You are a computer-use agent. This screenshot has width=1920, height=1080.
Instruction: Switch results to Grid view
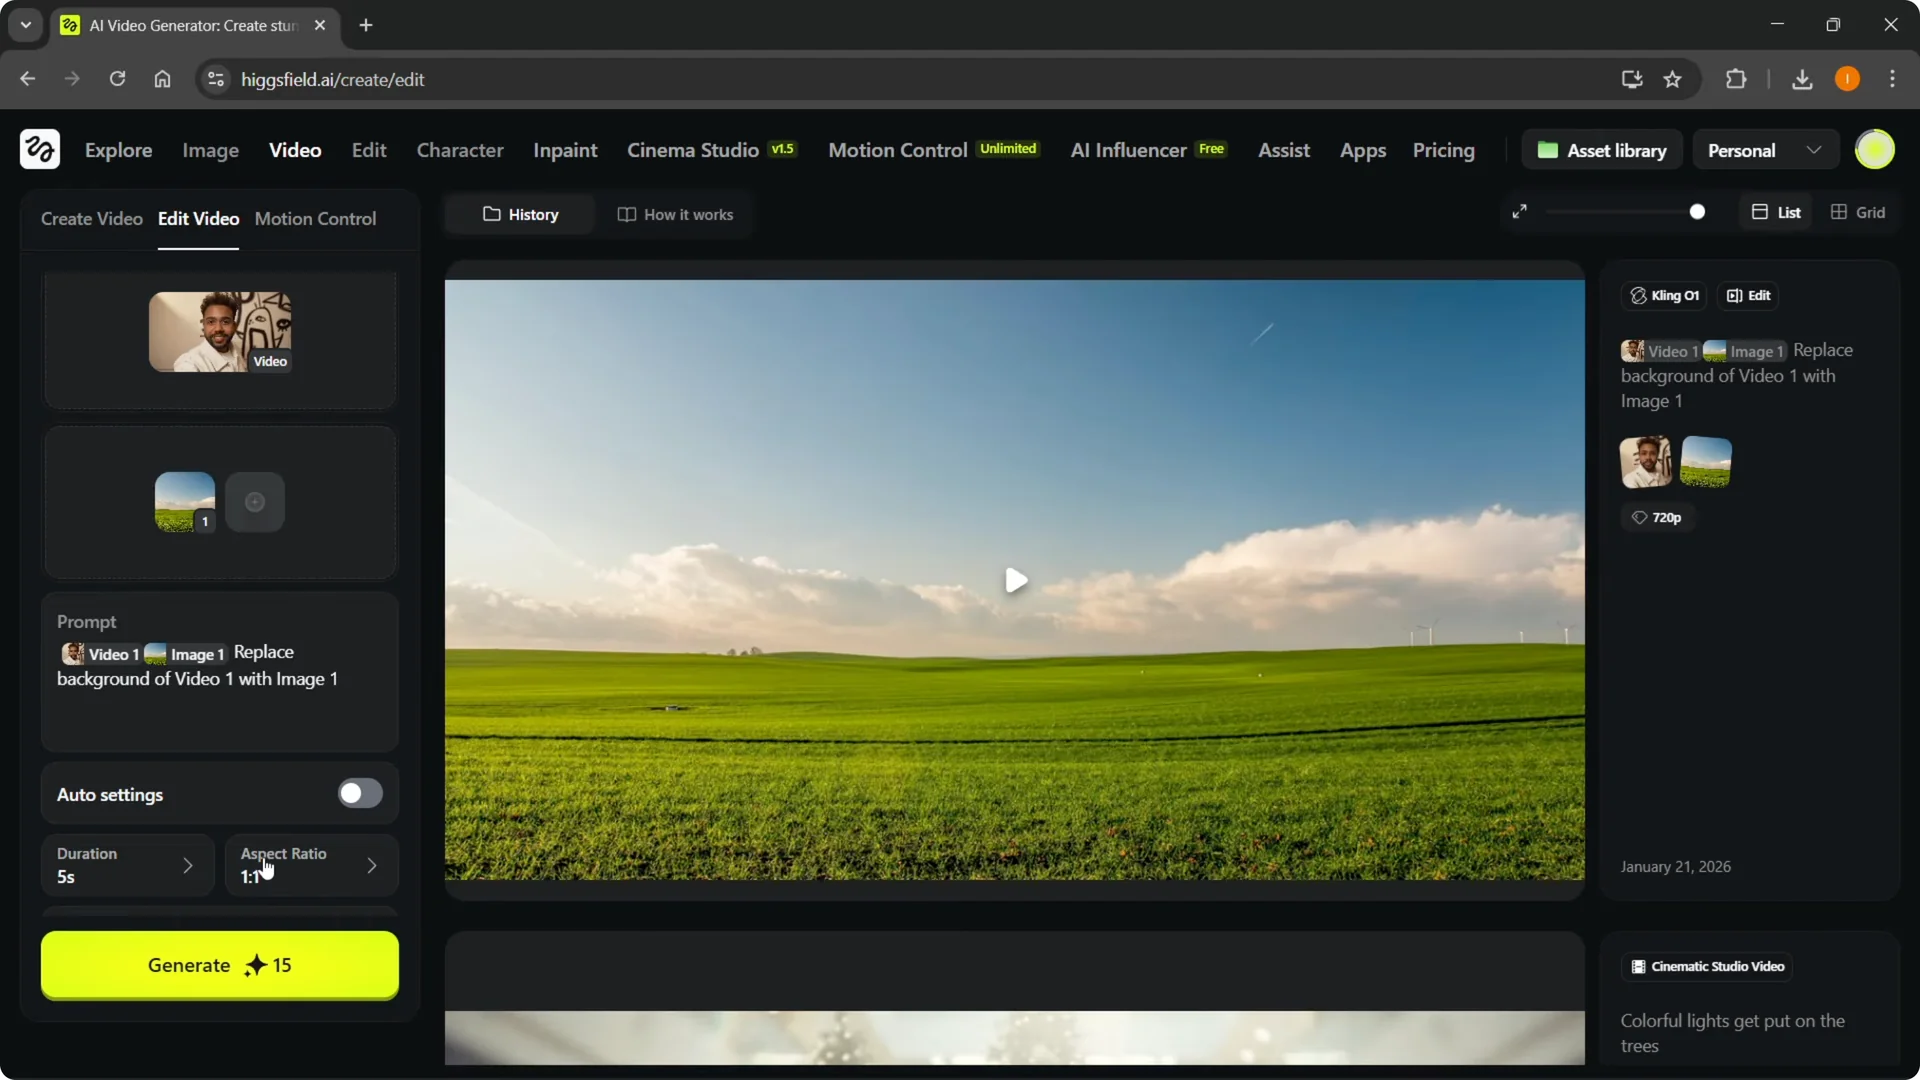pos(1858,211)
